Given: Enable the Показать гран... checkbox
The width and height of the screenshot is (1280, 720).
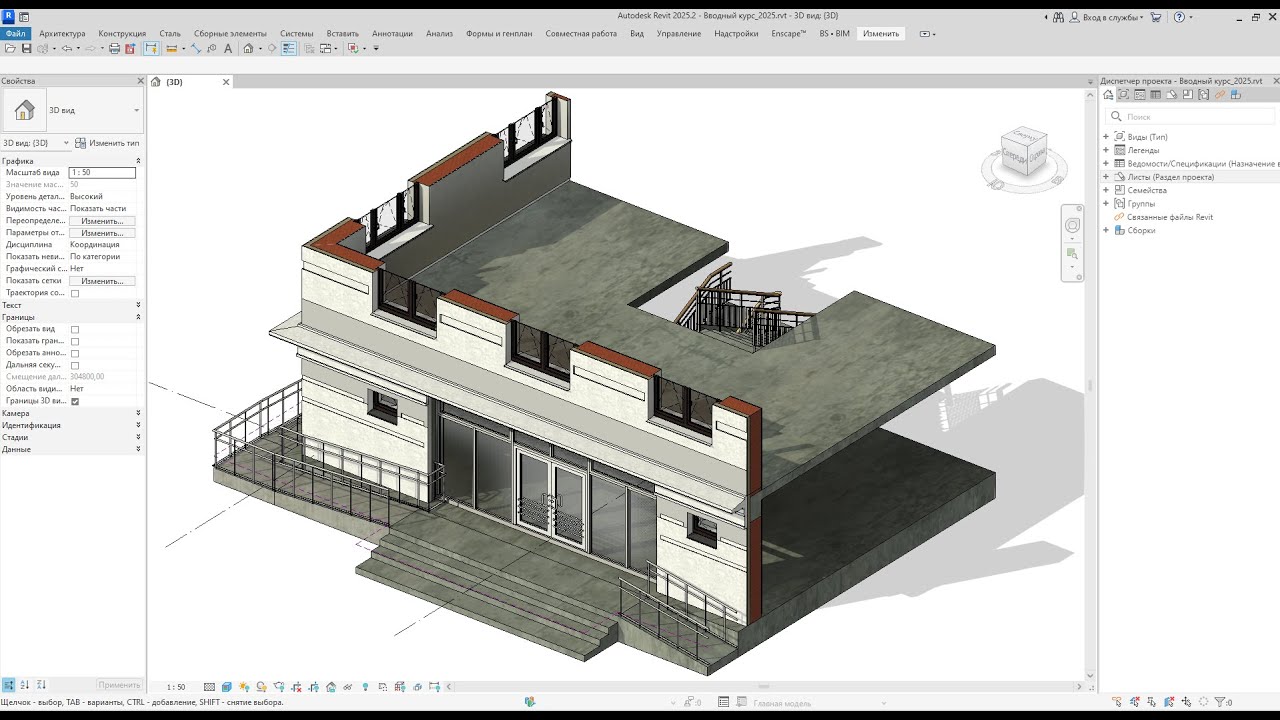Looking at the screenshot, I should (x=75, y=341).
